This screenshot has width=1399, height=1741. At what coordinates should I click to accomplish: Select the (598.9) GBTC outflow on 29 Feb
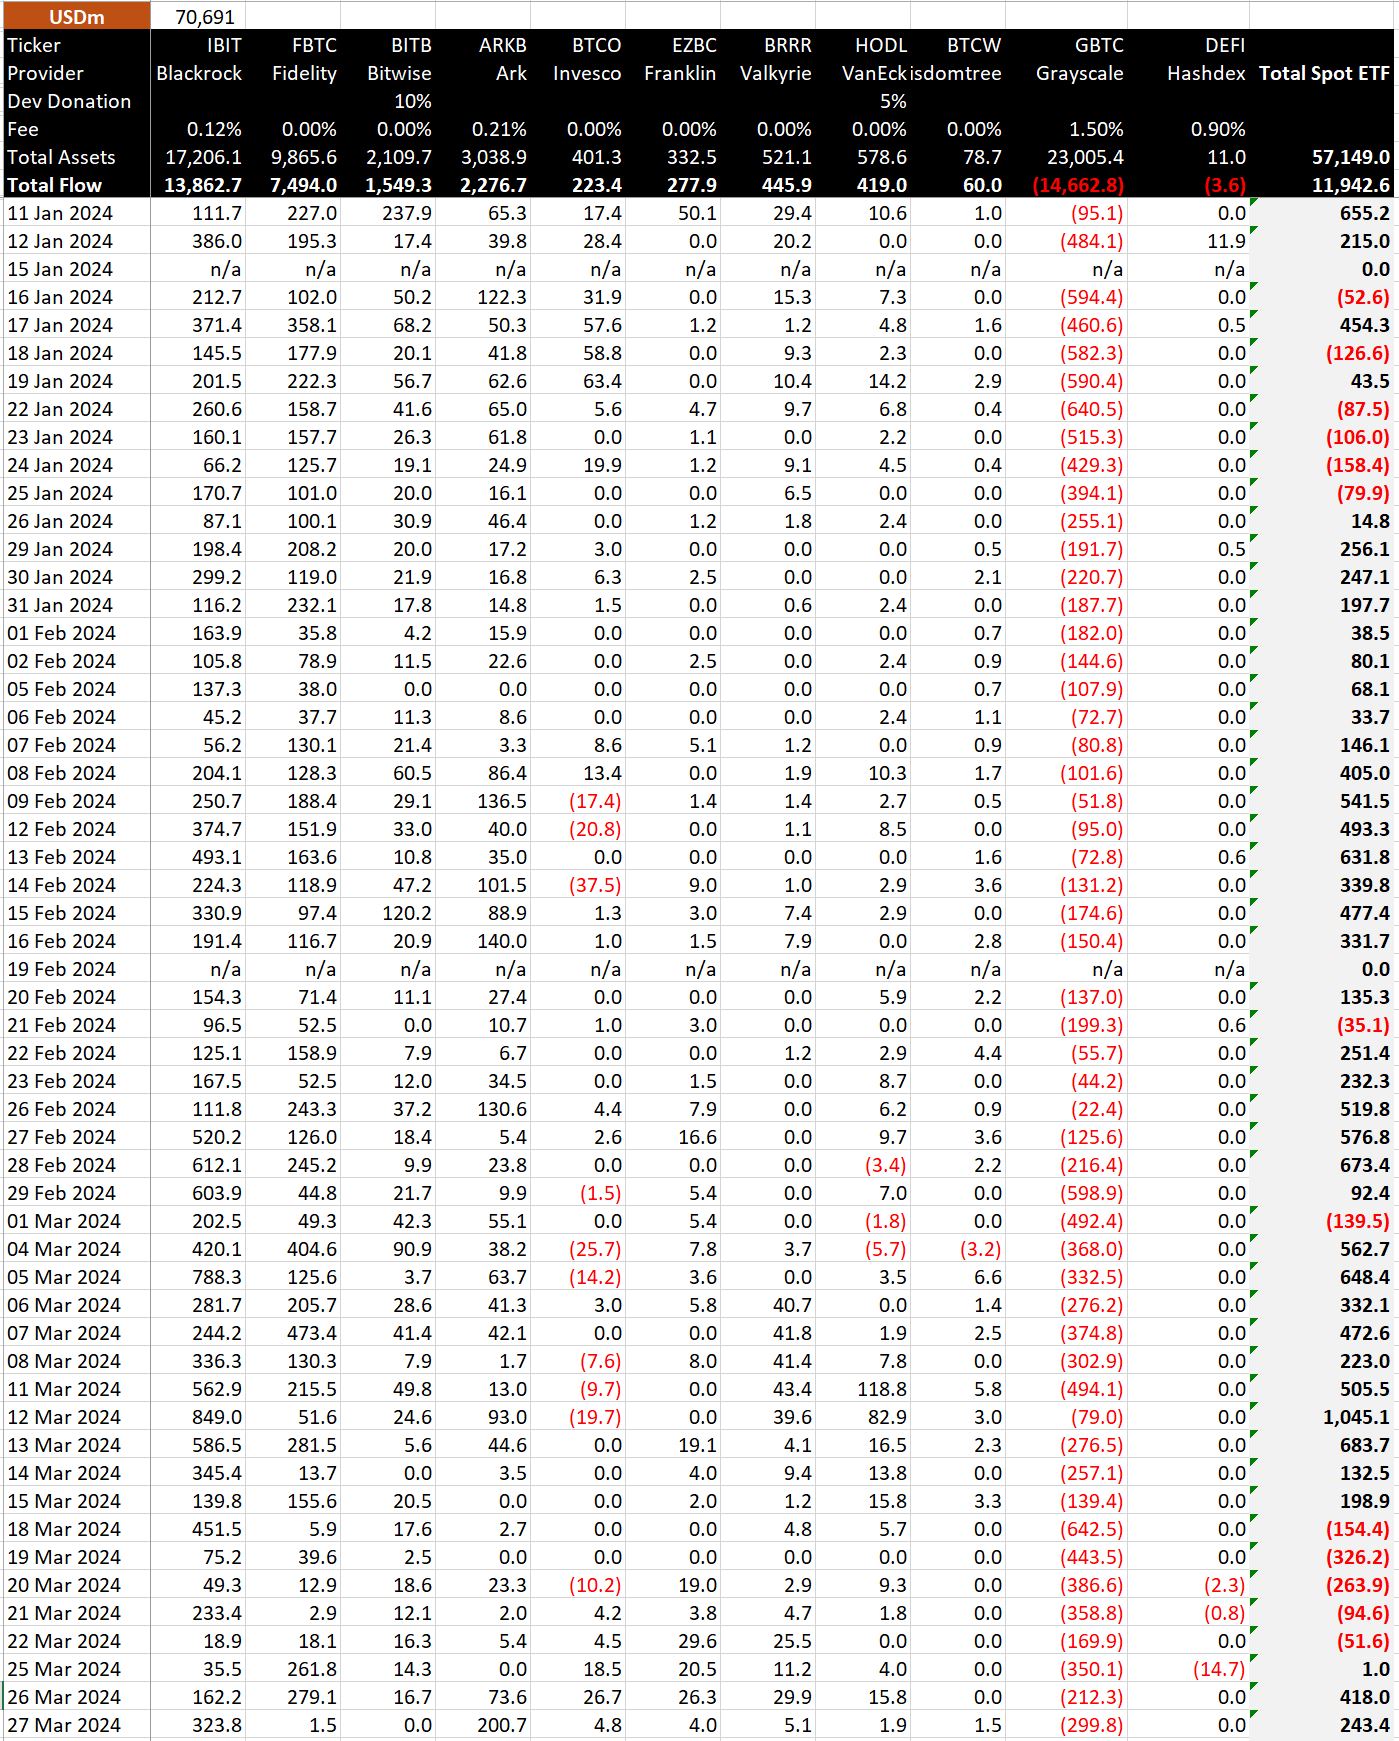pos(1092,1193)
